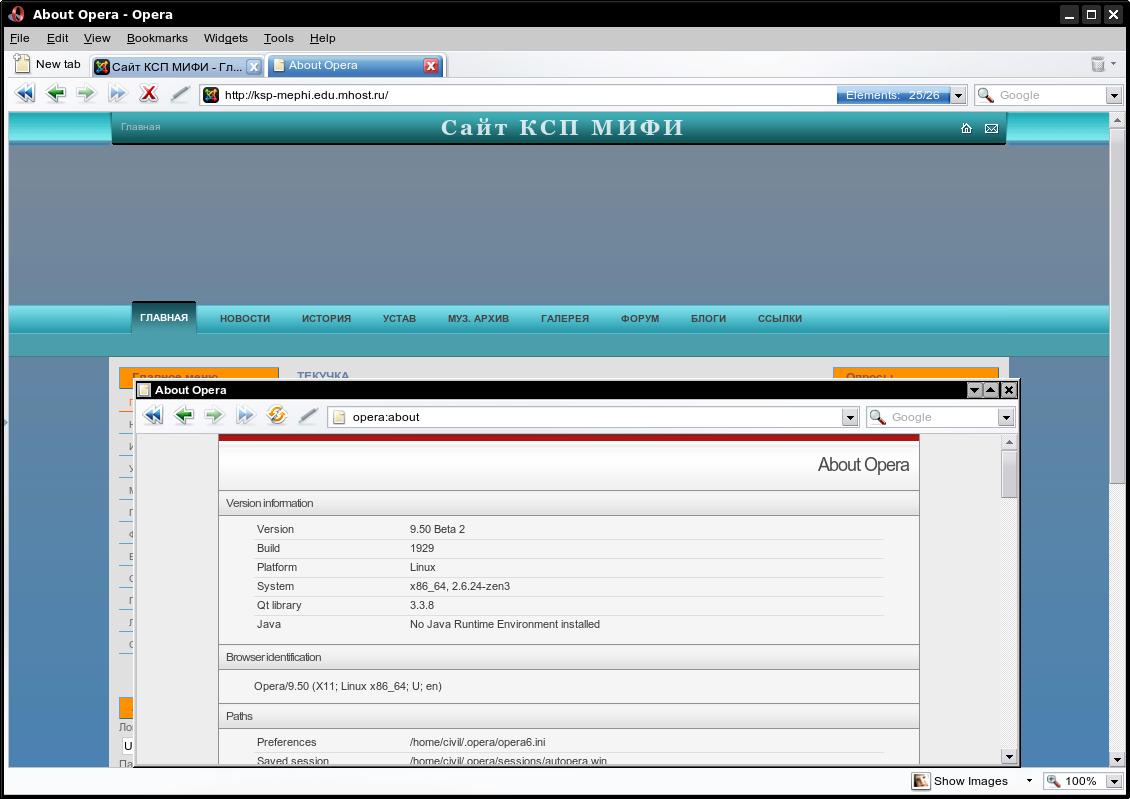
Task: Click the Show Images picture icon
Action: point(920,781)
